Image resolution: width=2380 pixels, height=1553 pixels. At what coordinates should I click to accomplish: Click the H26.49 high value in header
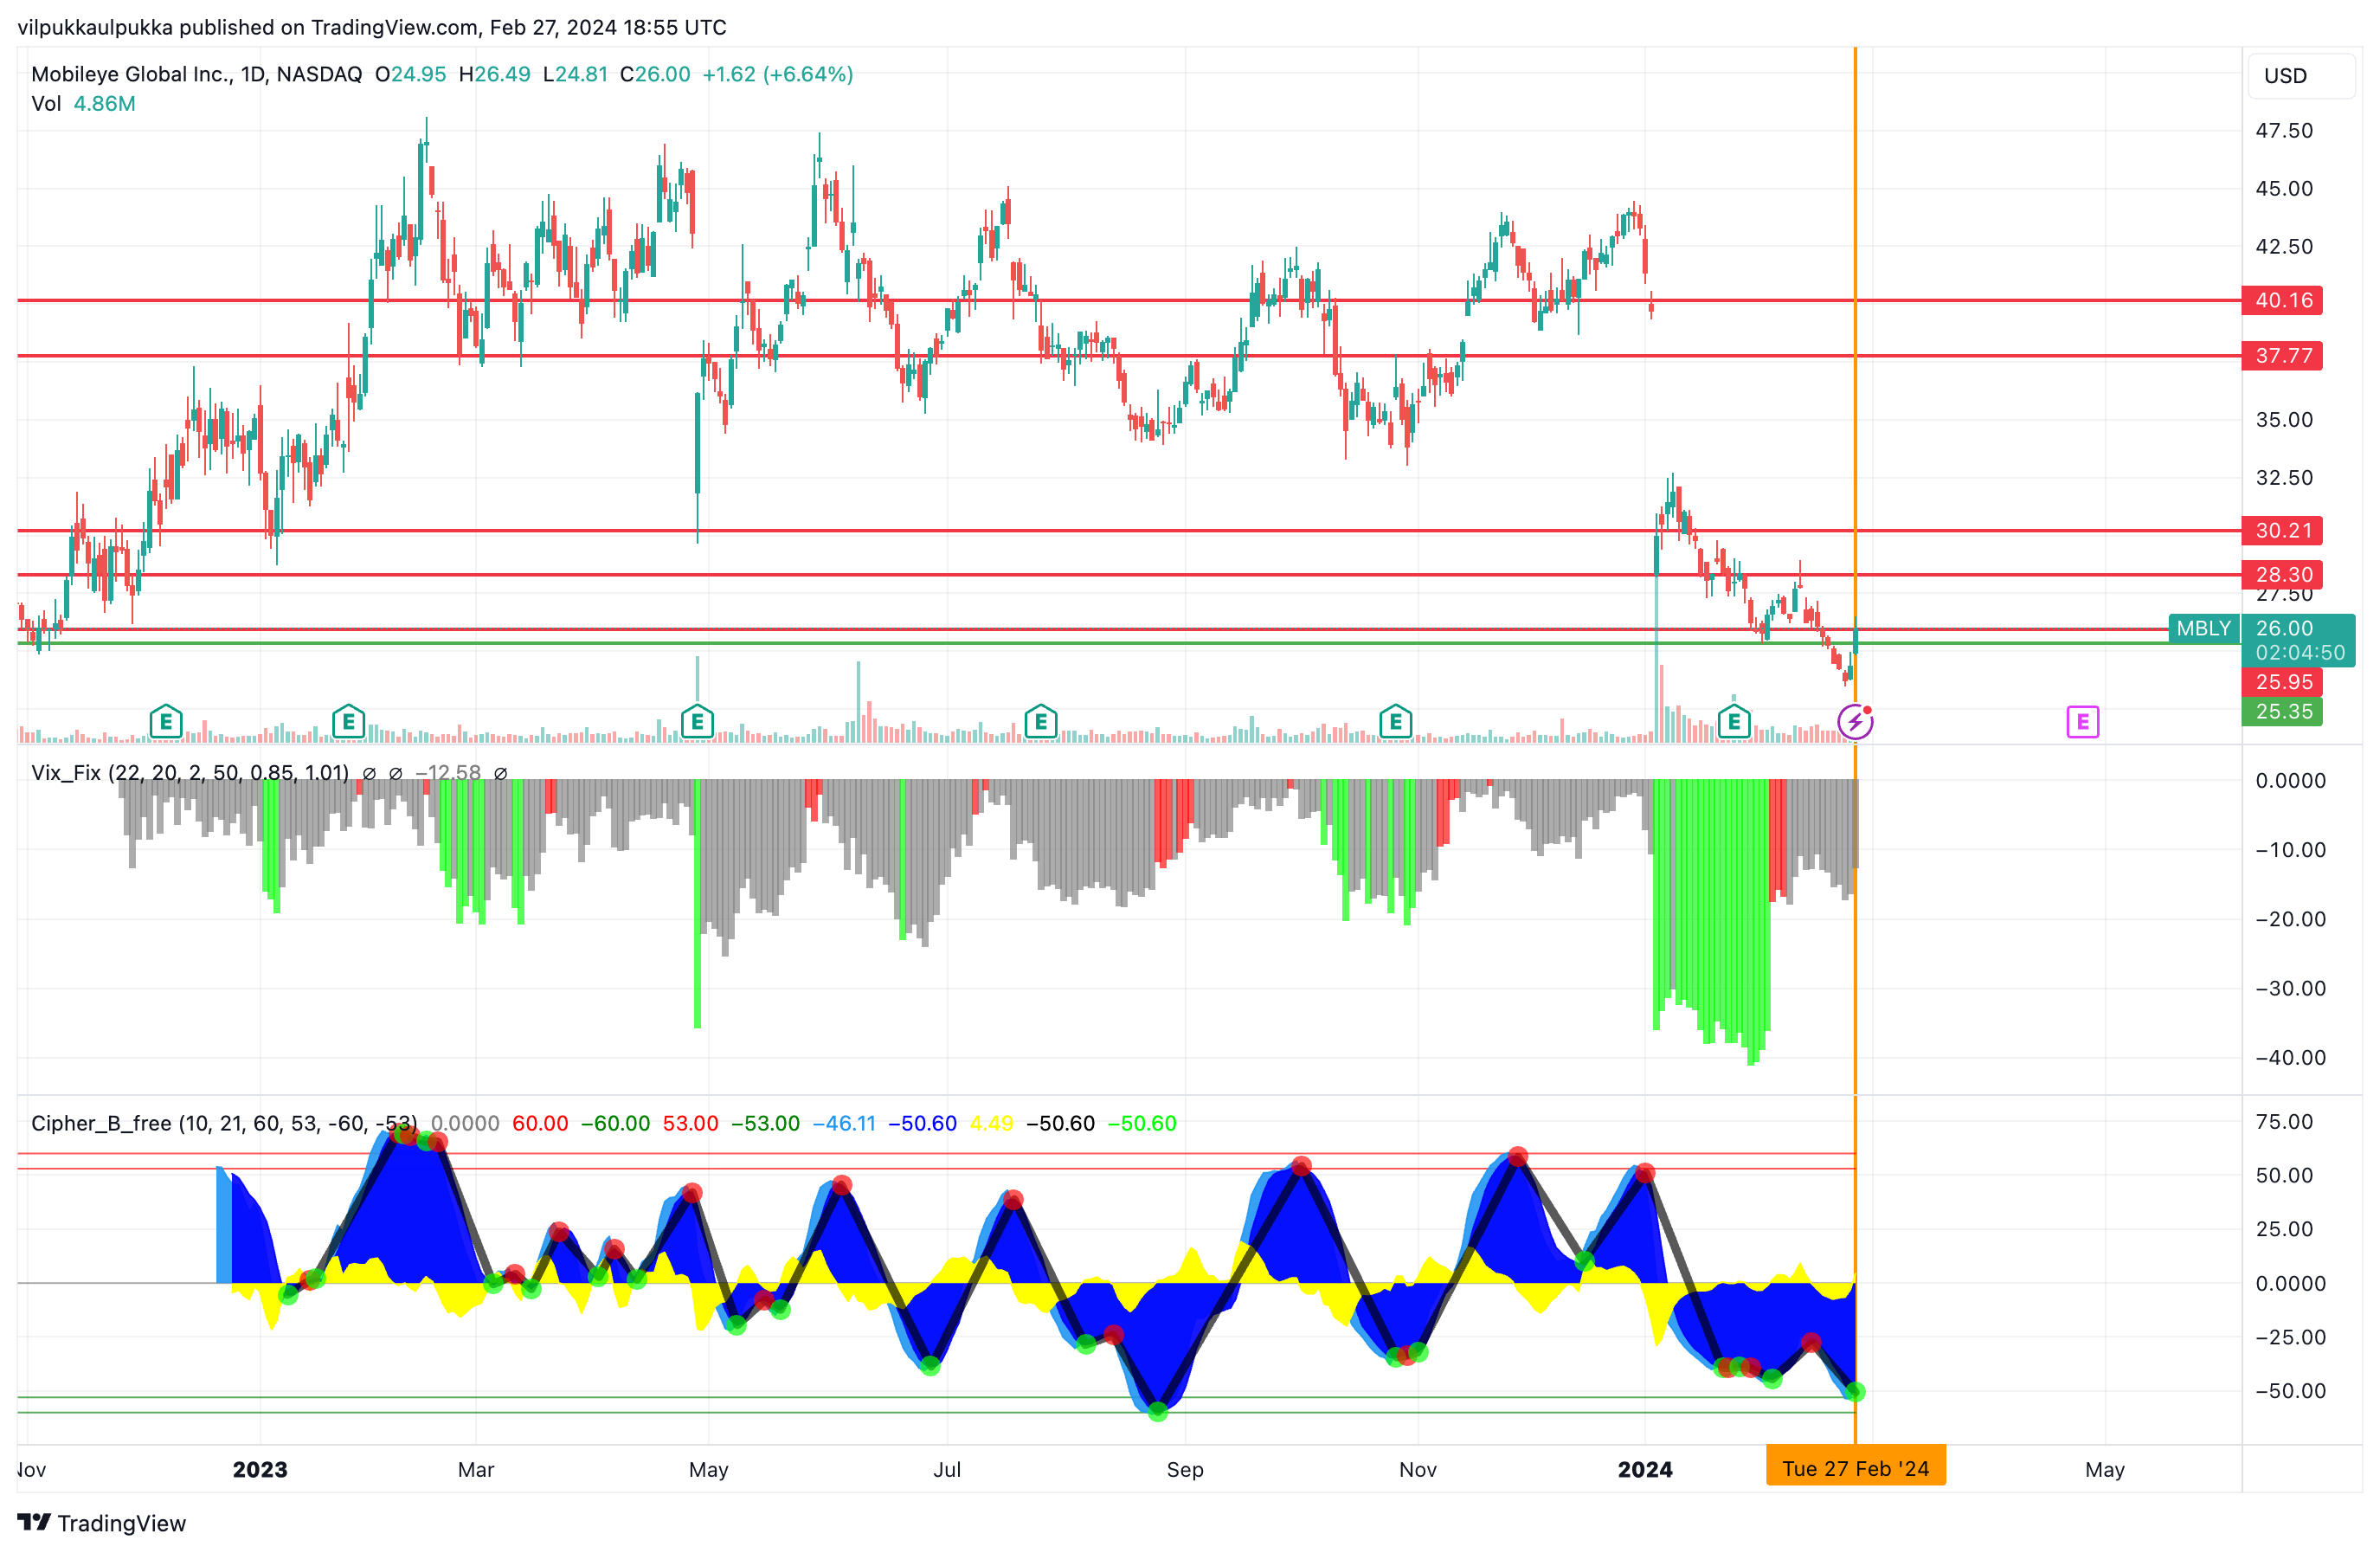pyautogui.click(x=494, y=74)
